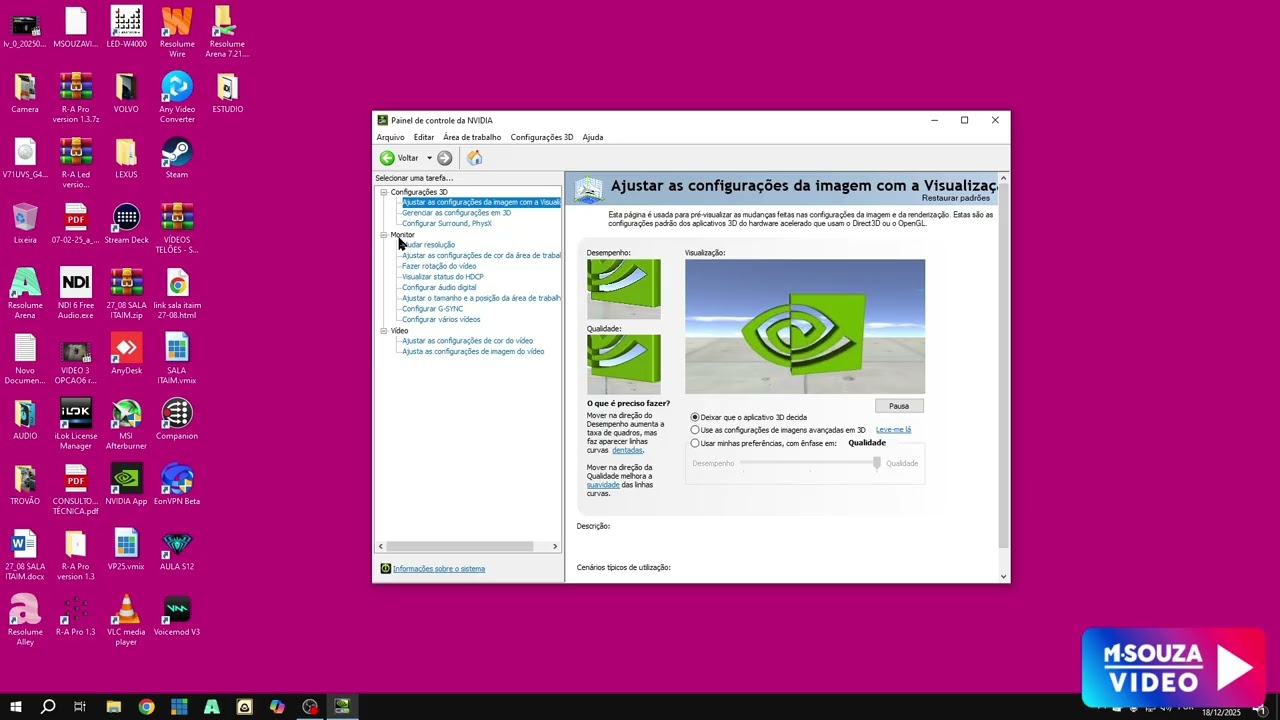Open Steam desktop icon

177,158
